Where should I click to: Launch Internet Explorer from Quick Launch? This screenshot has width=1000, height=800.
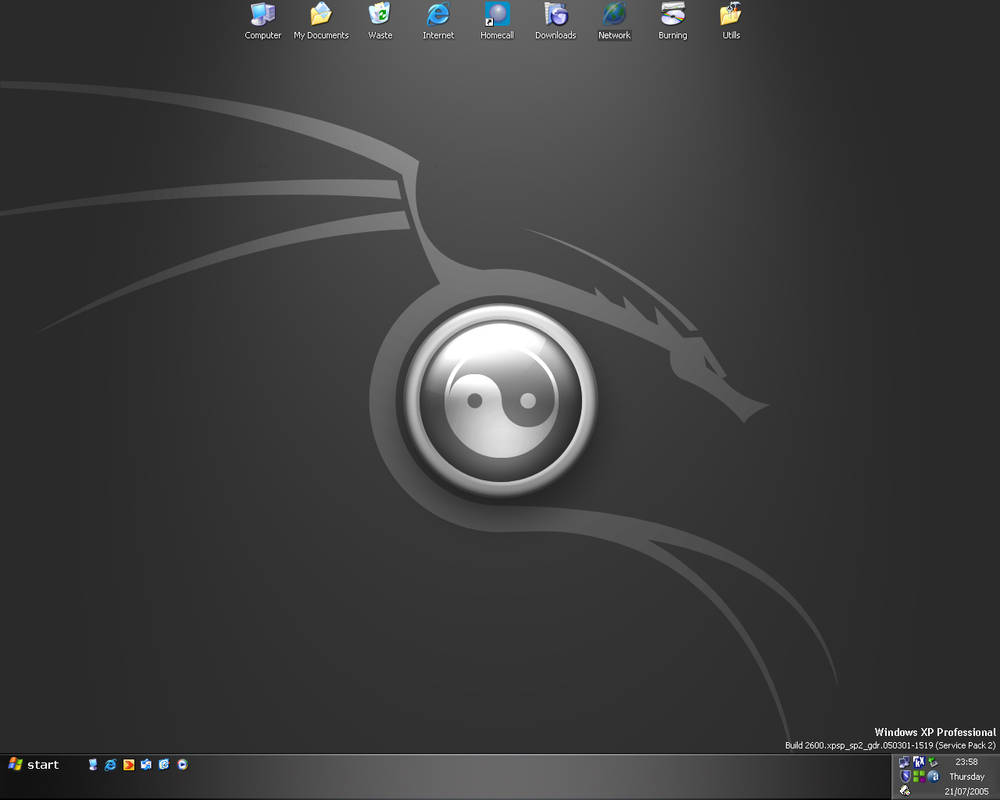click(110, 765)
